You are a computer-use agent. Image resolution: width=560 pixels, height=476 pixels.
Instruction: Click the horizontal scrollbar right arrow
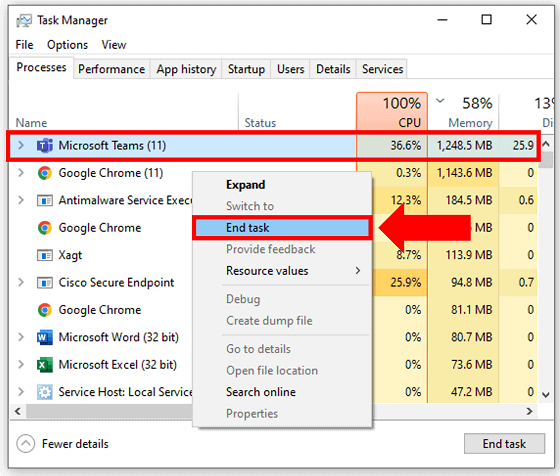click(x=530, y=411)
